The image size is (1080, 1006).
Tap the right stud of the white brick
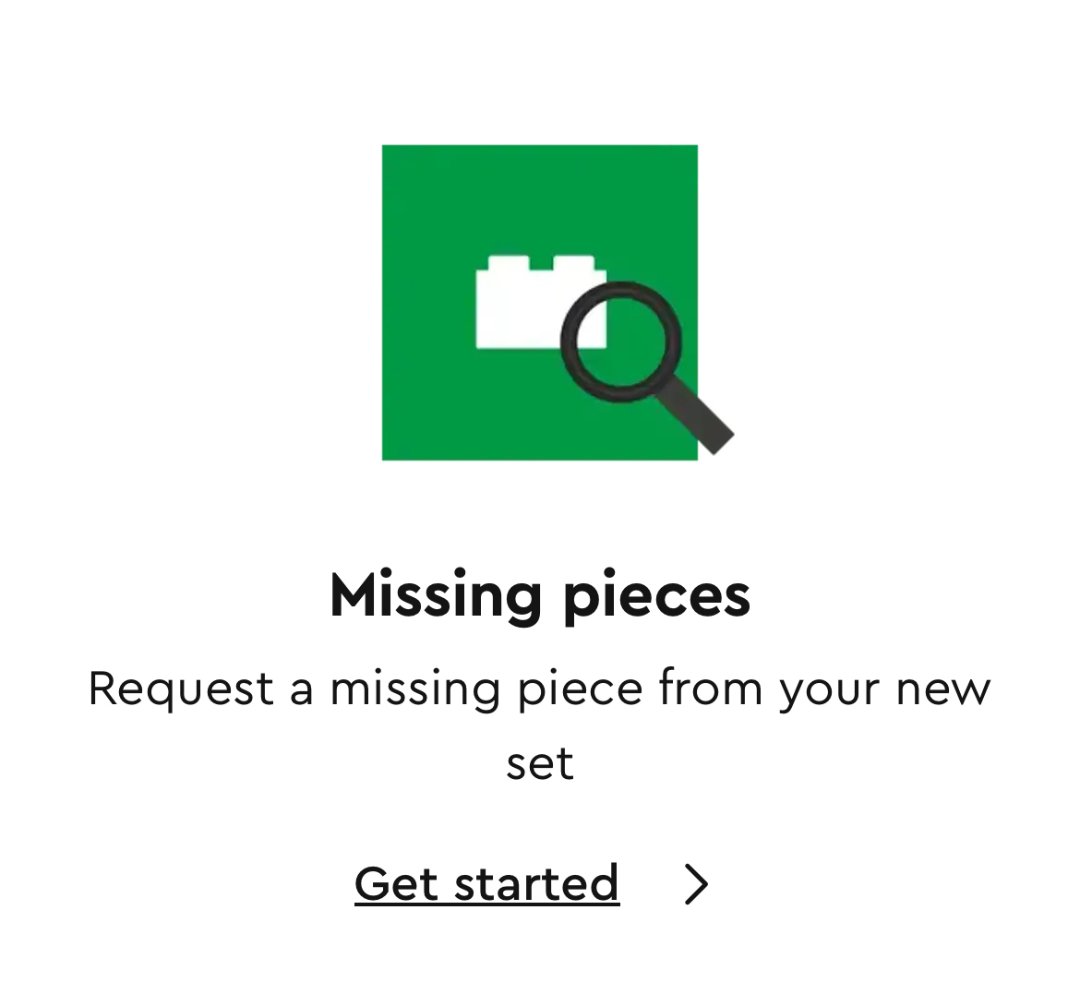(570, 264)
